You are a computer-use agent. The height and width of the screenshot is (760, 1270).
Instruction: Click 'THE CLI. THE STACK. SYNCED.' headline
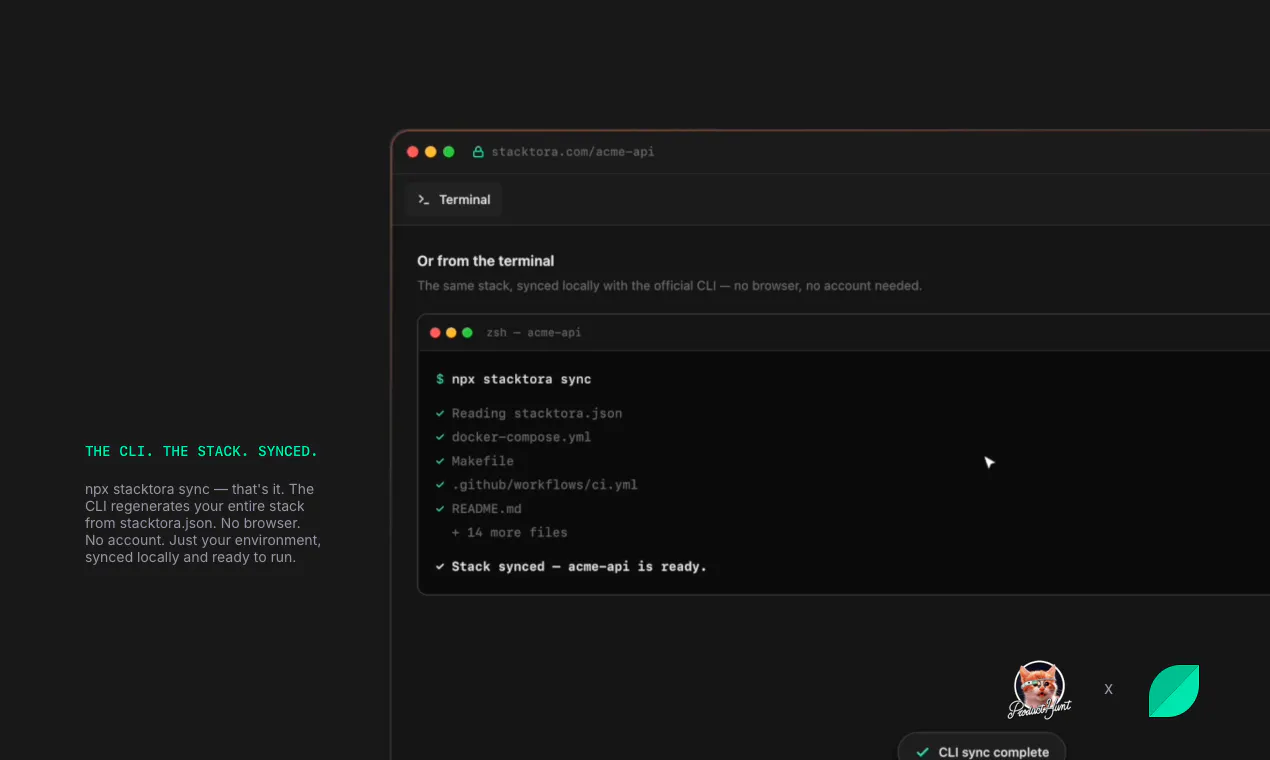[x=201, y=452]
